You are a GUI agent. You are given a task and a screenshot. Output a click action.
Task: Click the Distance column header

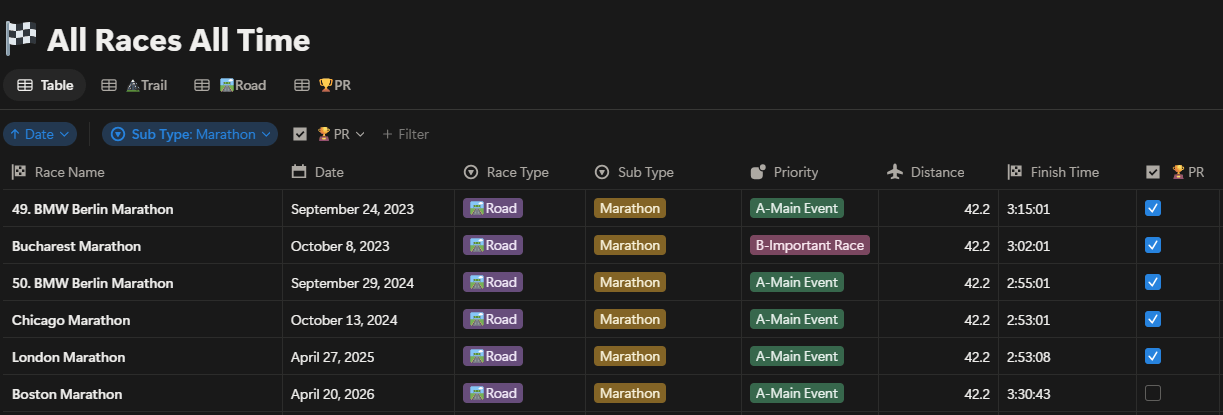(938, 172)
